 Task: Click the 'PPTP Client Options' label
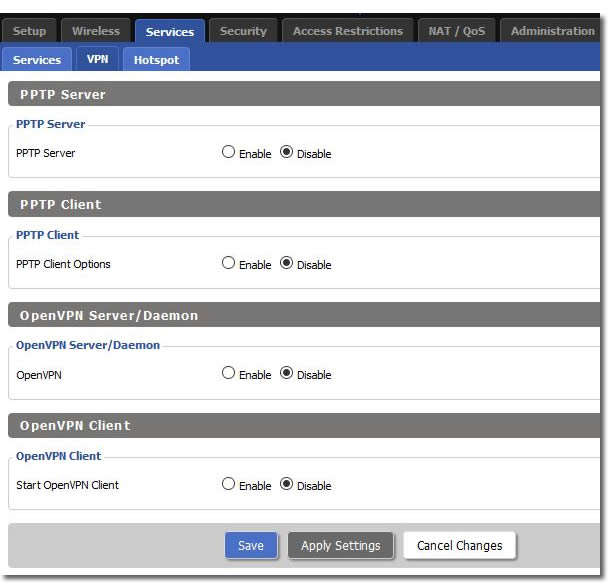pos(63,264)
